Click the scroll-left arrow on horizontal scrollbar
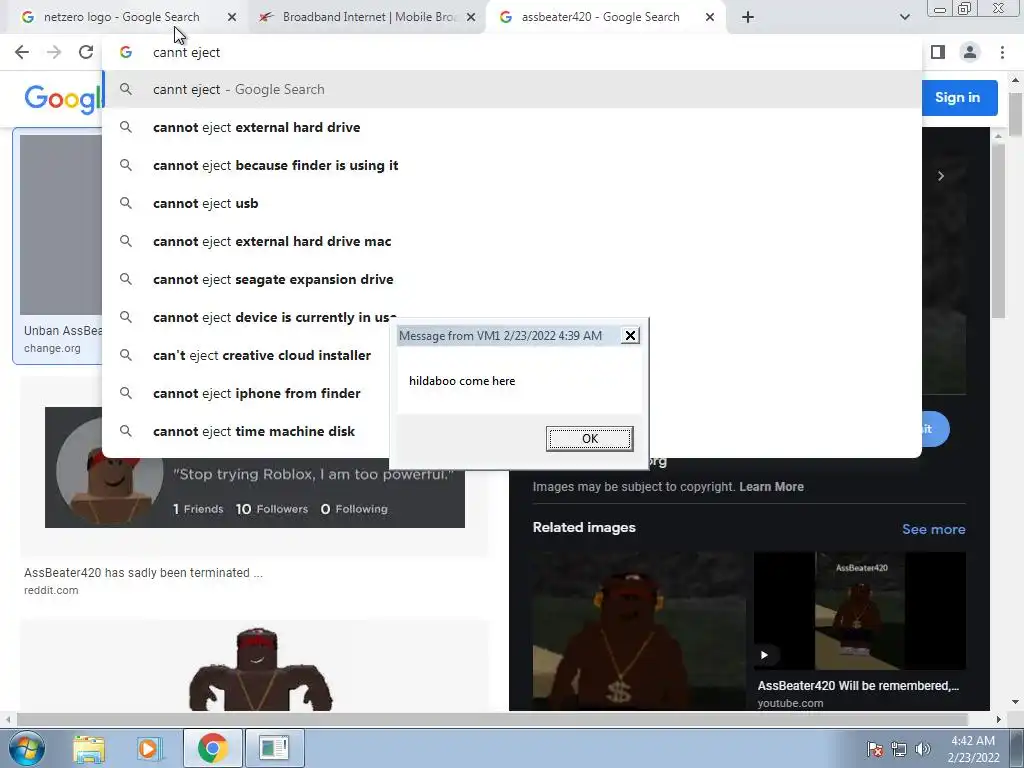 pyautogui.click(x=8, y=719)
